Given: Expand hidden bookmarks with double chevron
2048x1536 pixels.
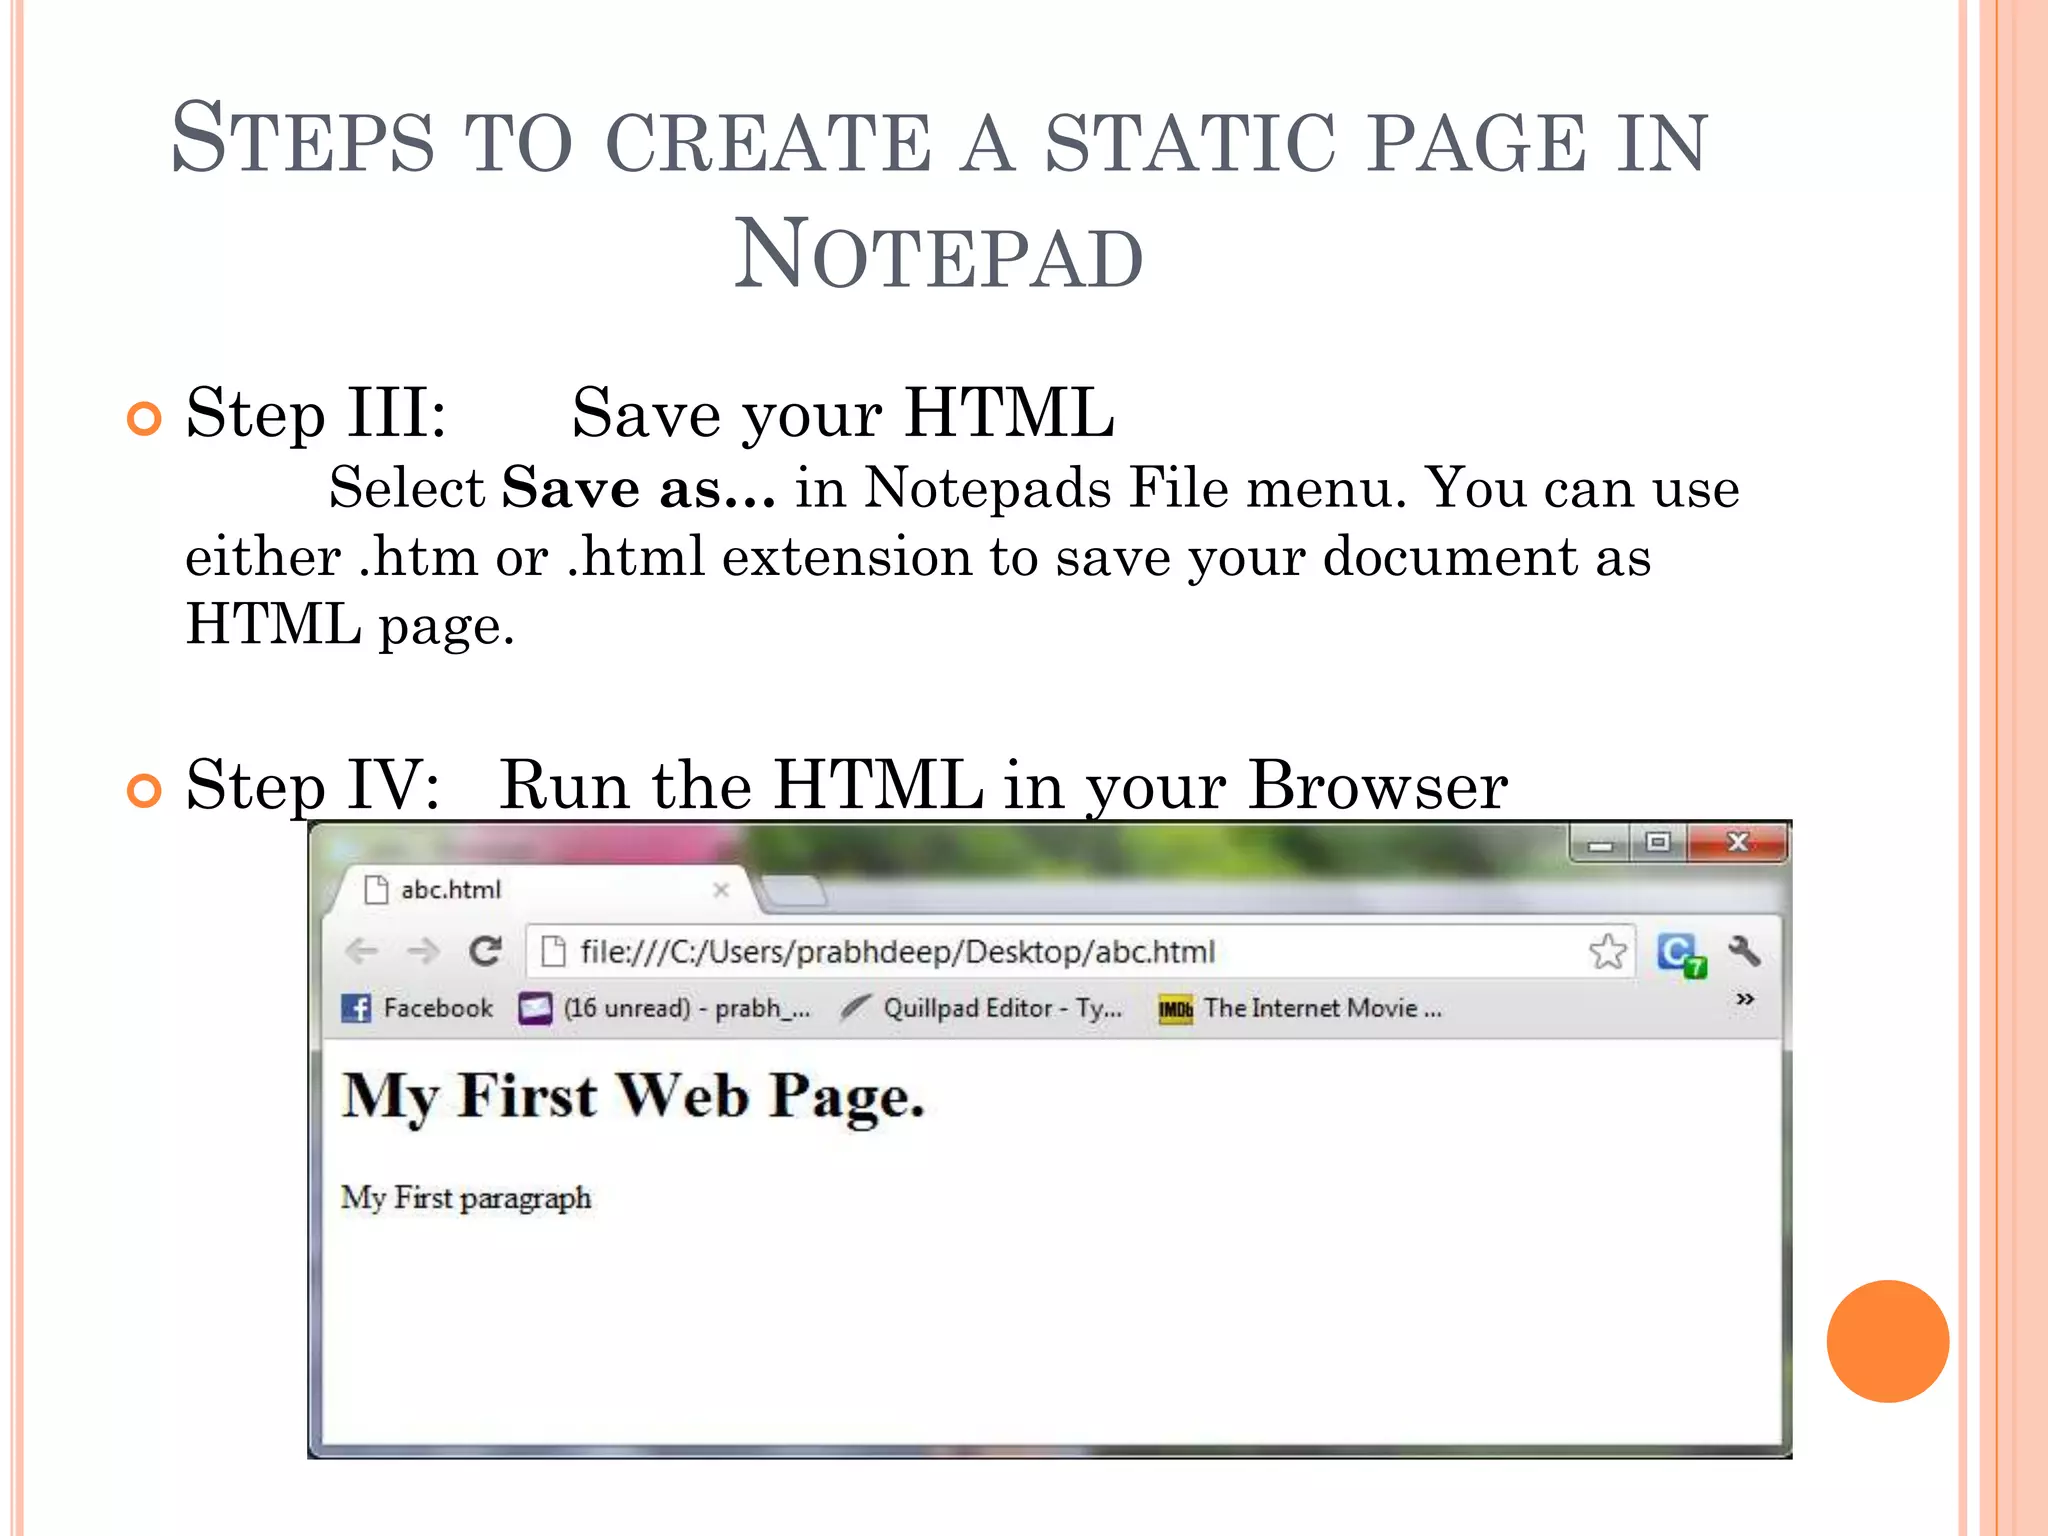Looking at the screenshot, I should tap(1745, 999).
